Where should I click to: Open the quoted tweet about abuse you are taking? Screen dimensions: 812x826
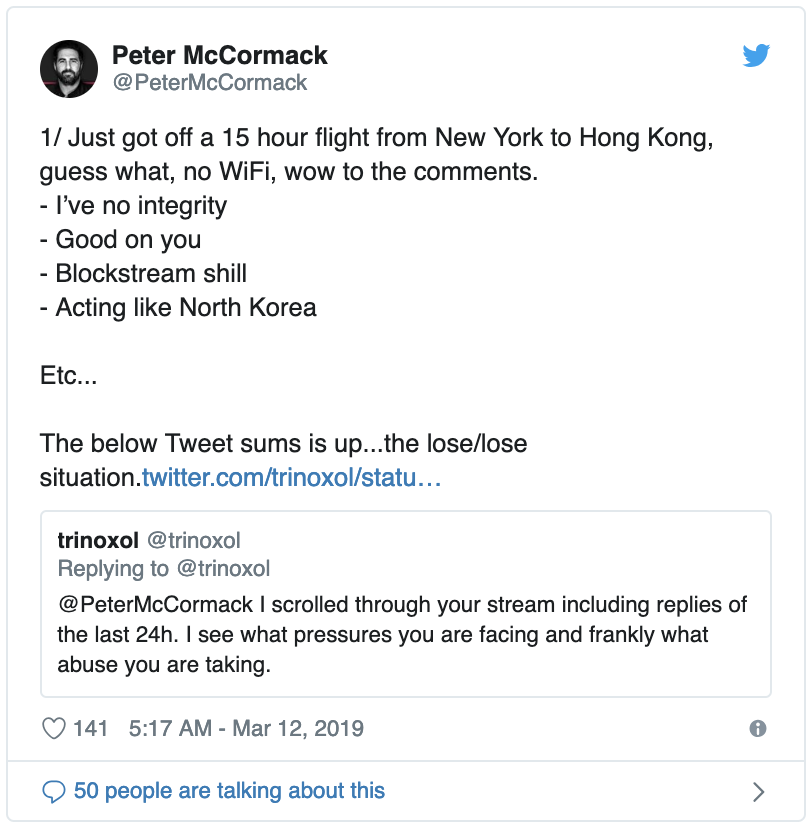pyautogui.click(x=405, y=634)
